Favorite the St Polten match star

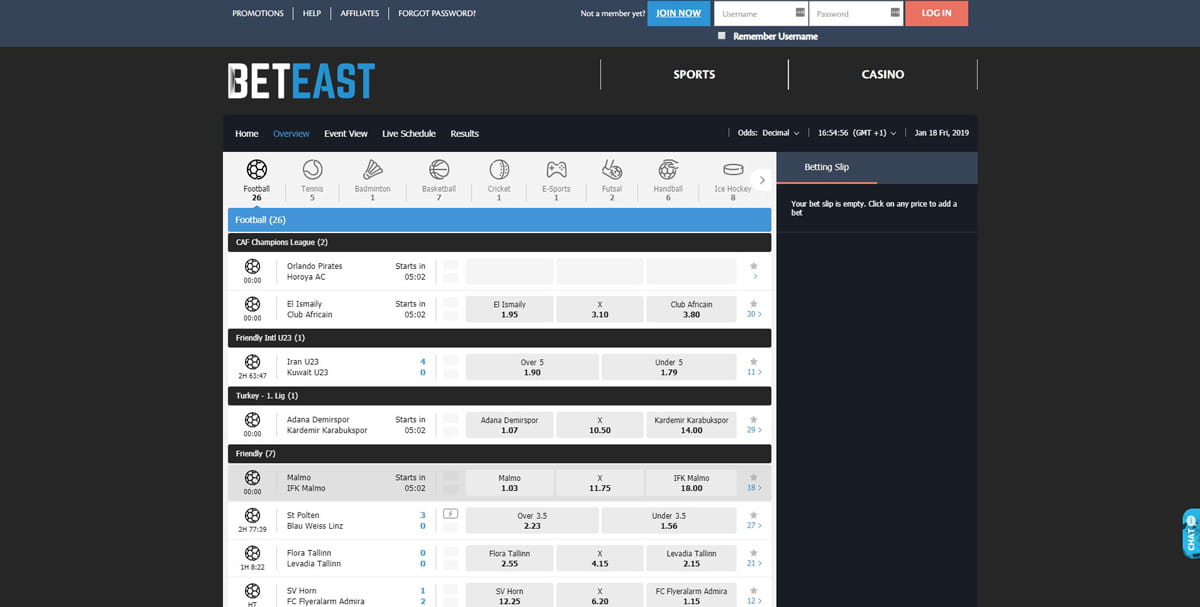click(x=754, y=515)
